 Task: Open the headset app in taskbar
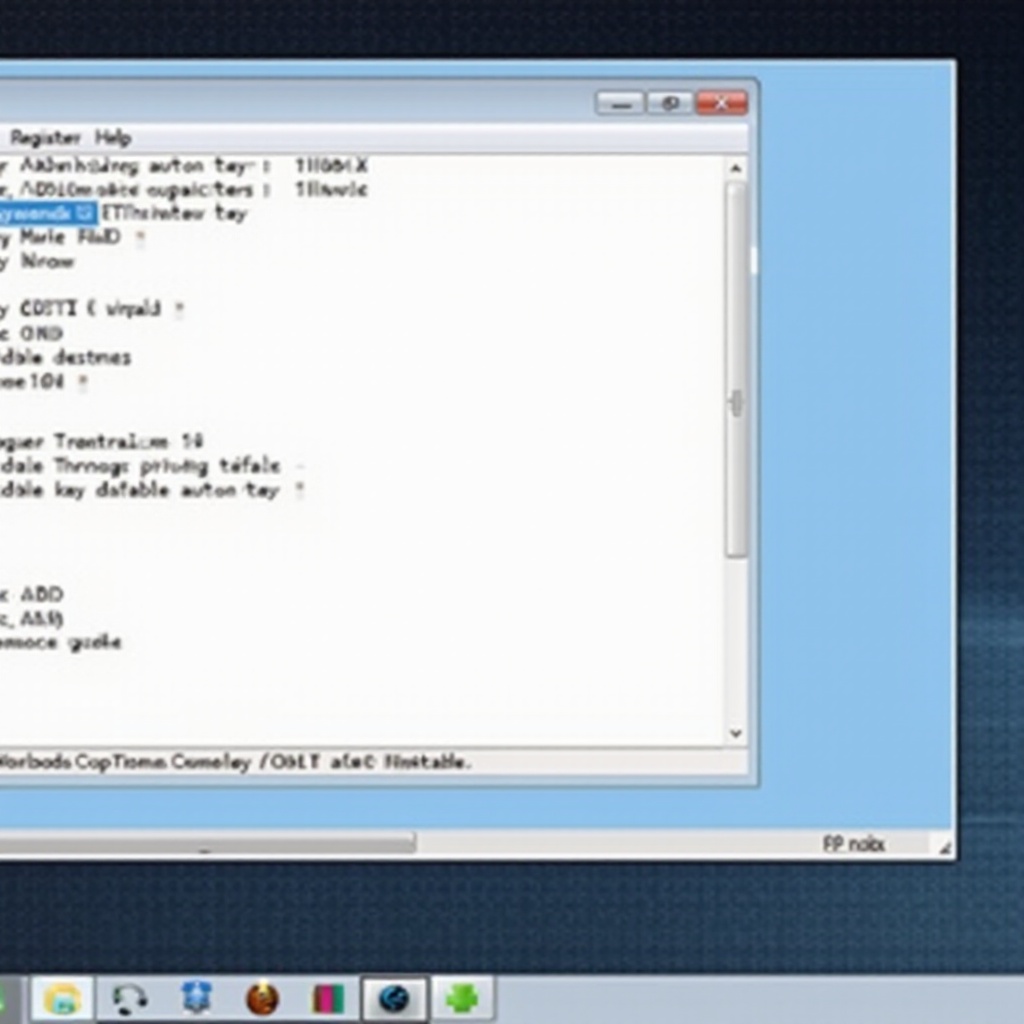(x=130, y=998)
